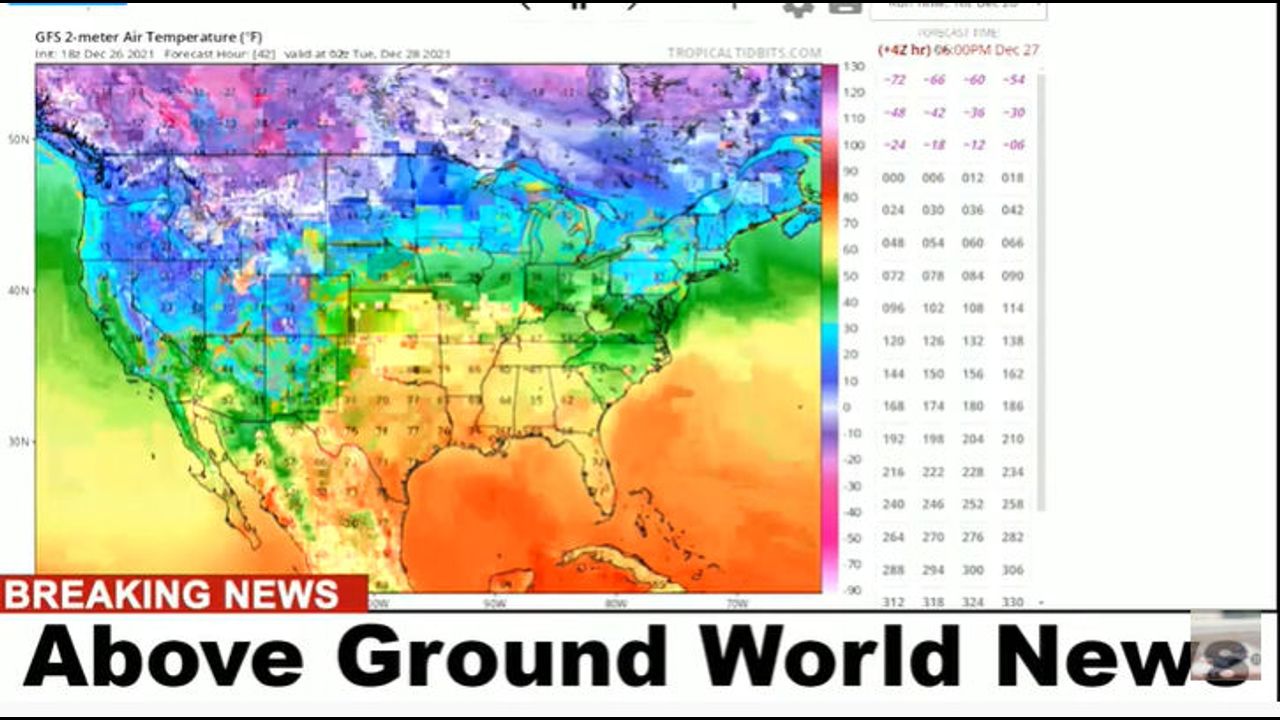The image size is (1280, 720).
Task: Select forecast hour 042
Action: tap(1013, 210)
